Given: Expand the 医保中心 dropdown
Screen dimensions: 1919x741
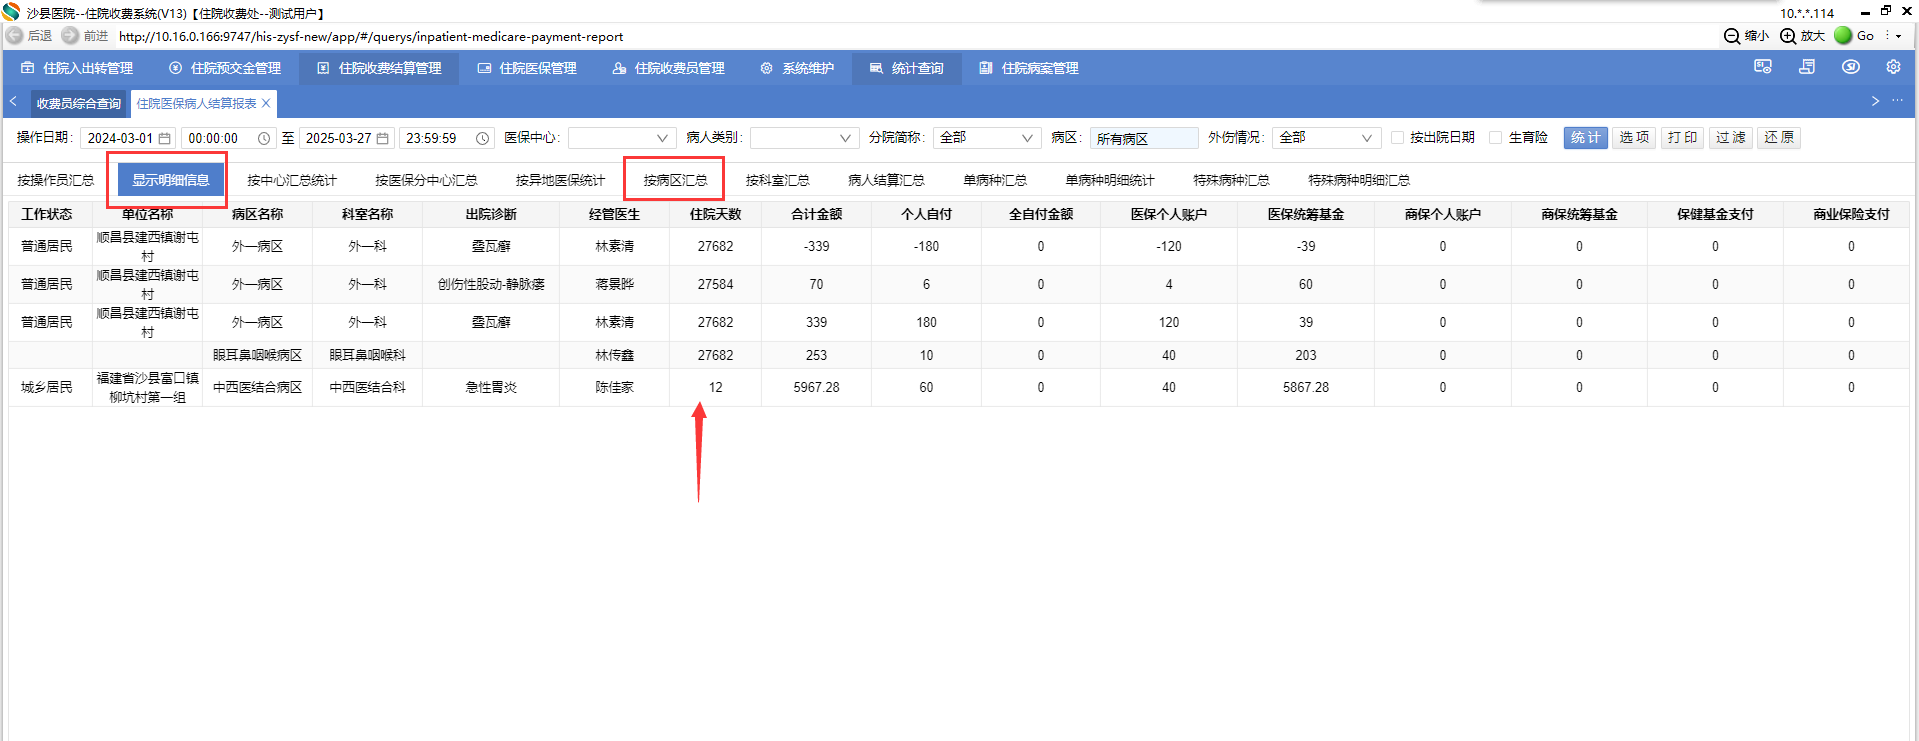Looking at the screenshot, I should 623,138.
